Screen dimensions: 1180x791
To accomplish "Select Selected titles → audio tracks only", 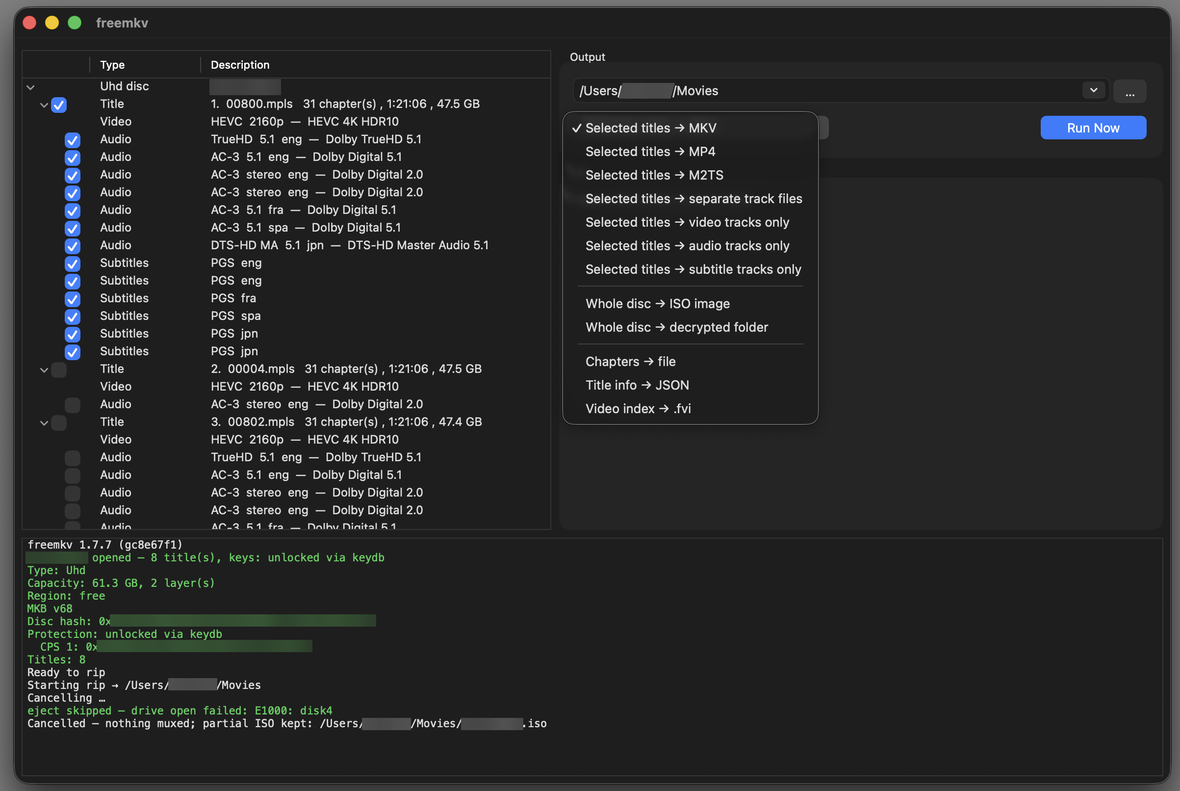I will (x=690, y=245).
